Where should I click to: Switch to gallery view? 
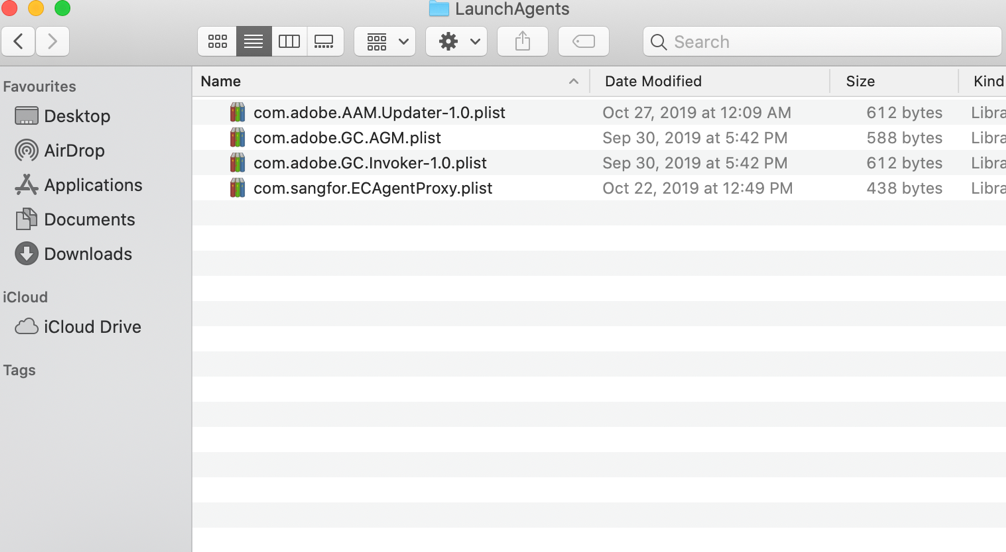324,42
